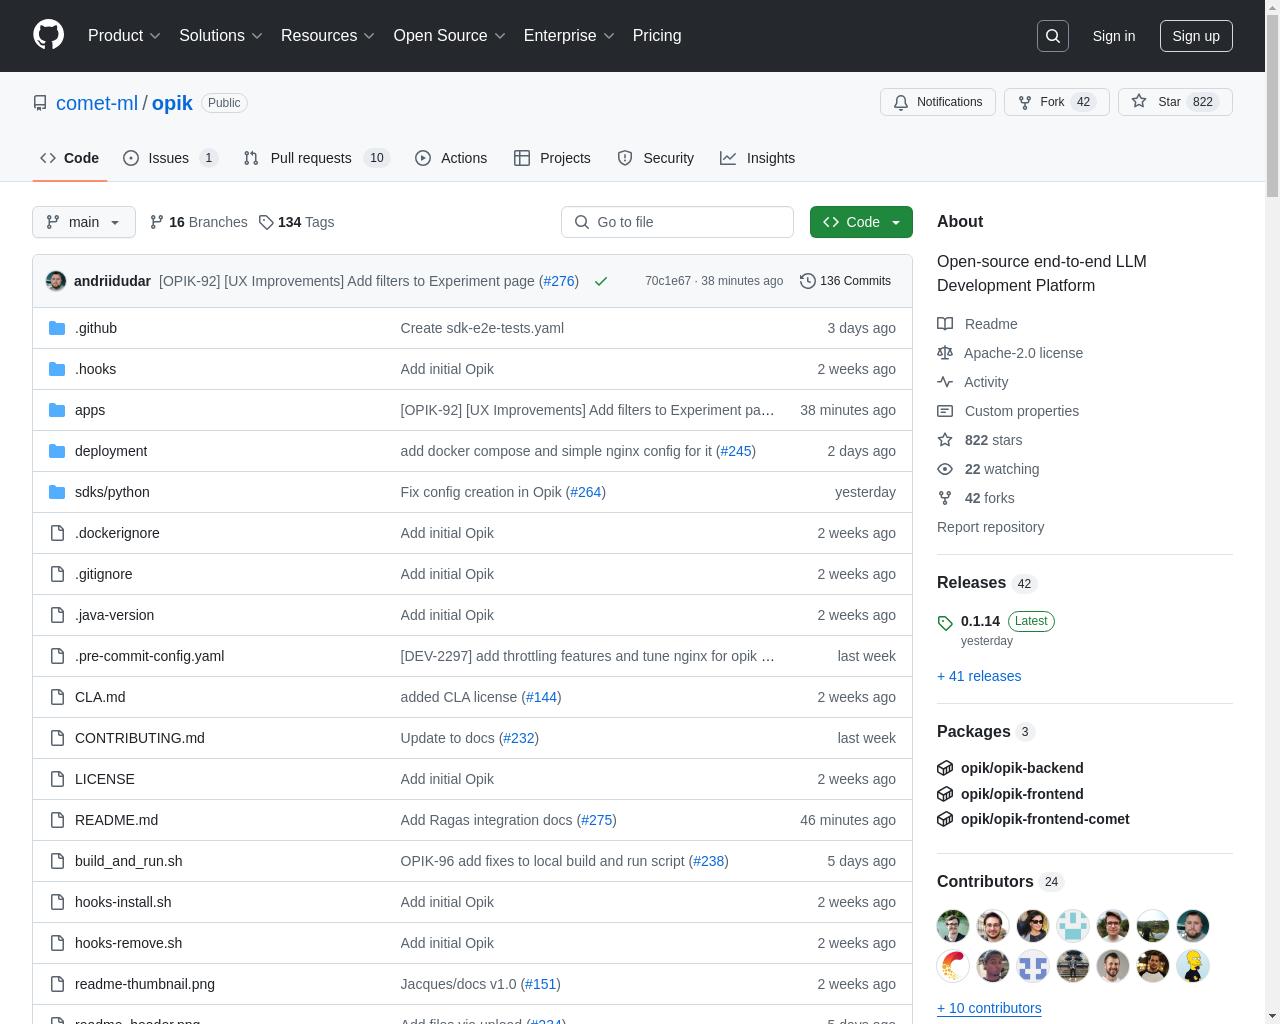Expand the Enterprise menu
Viewport: 1280px width, 1024px height.
point(569,35)
